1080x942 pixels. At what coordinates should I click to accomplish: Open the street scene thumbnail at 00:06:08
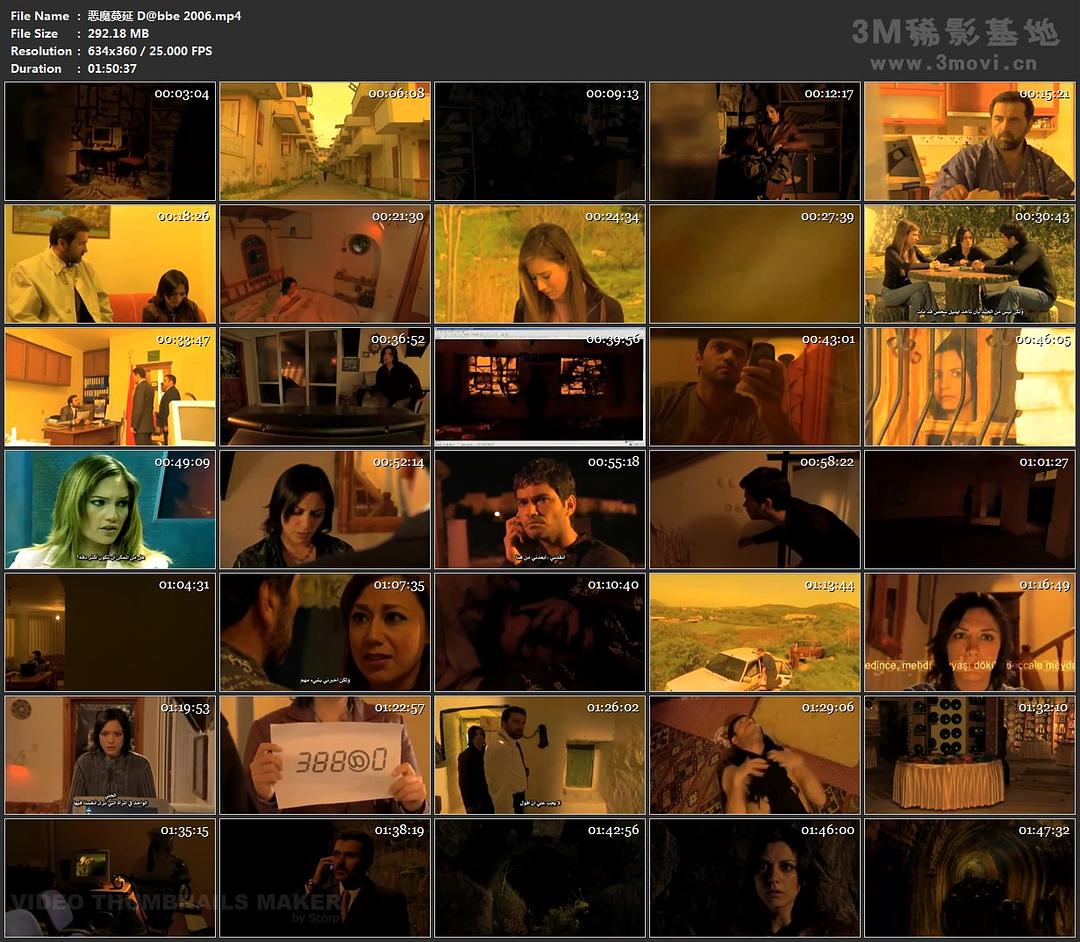[325, 141]
